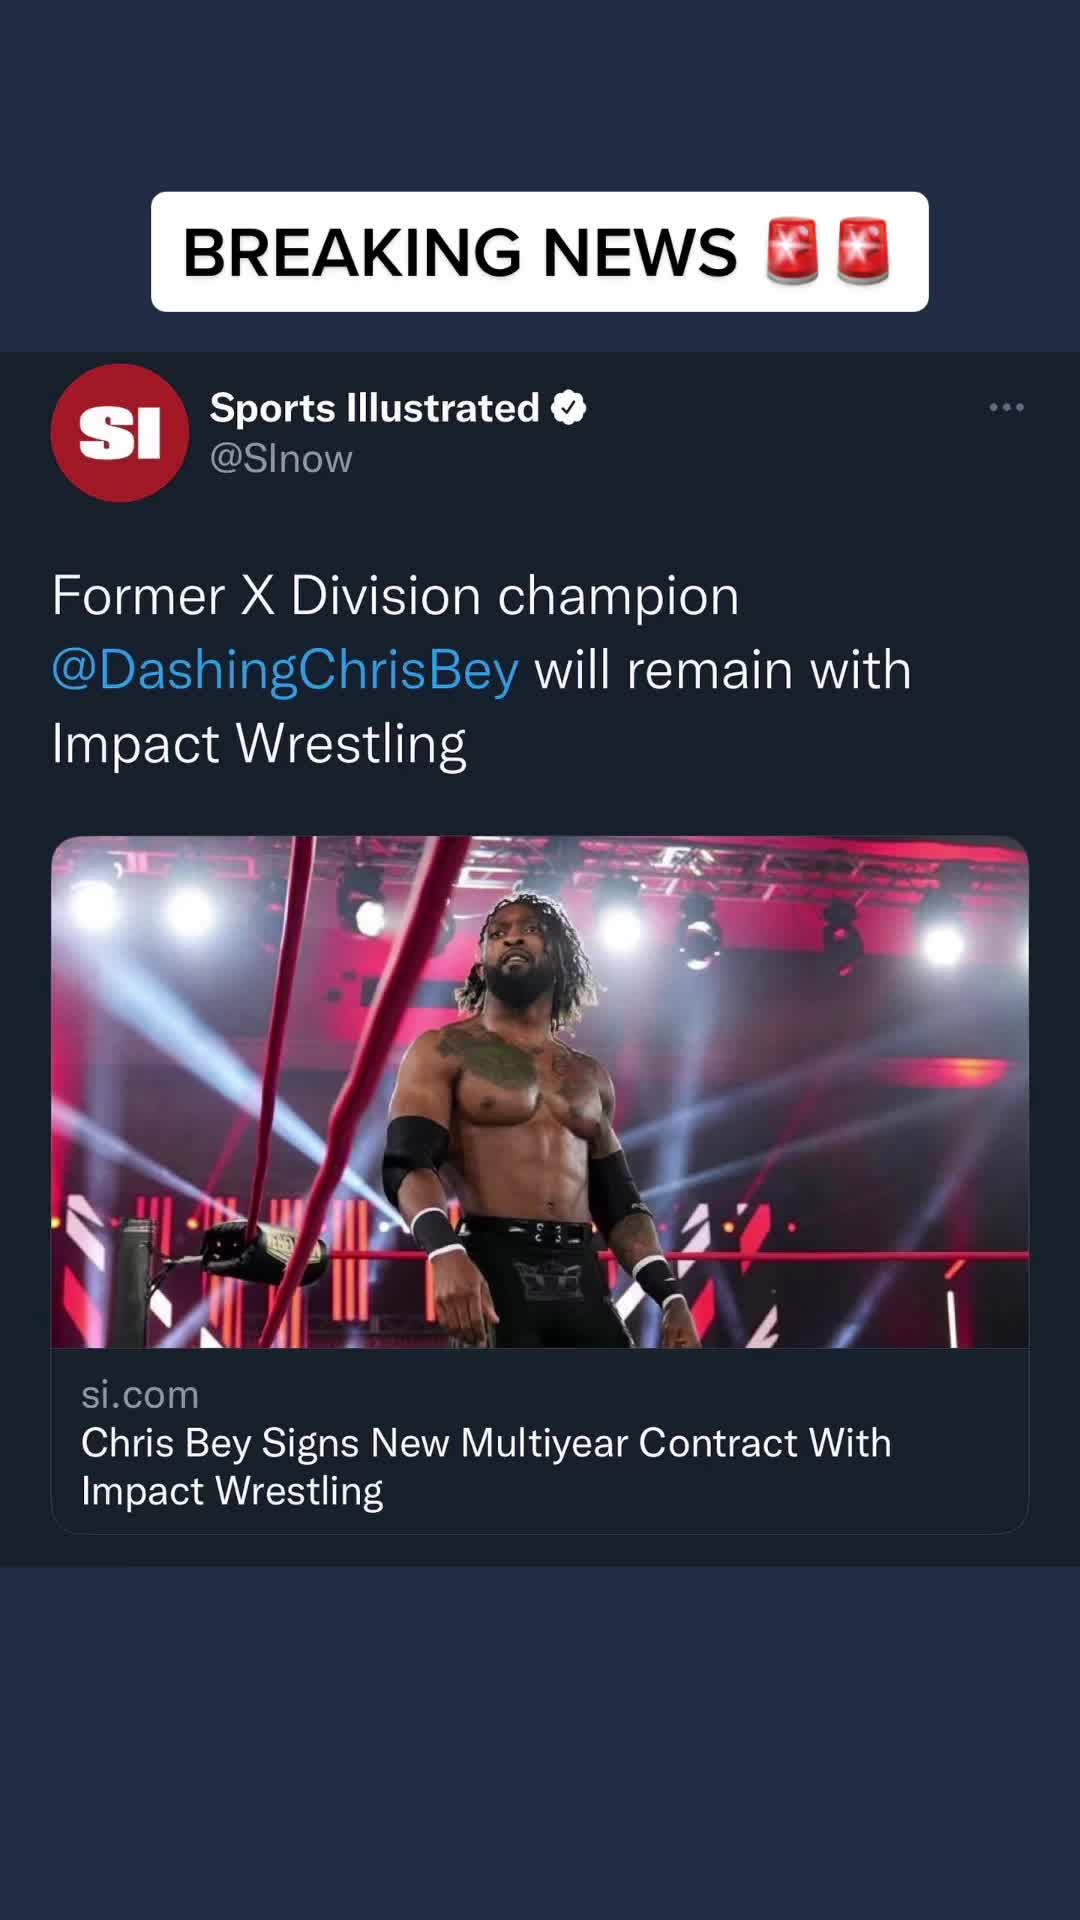Open the three-dot more options menu

1006,407
